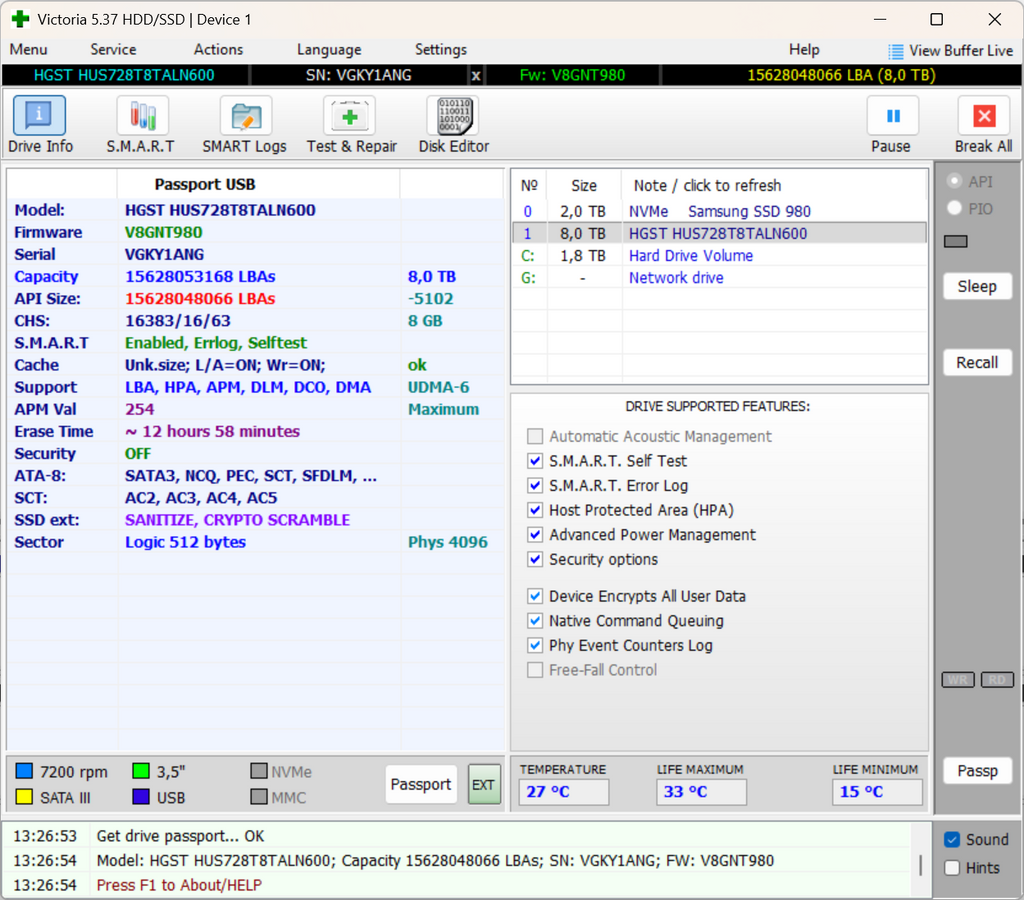The width and height of the screenshot is (1024, 900).
Task: Click the red Break All icon
Action: (x=984, y=116)
